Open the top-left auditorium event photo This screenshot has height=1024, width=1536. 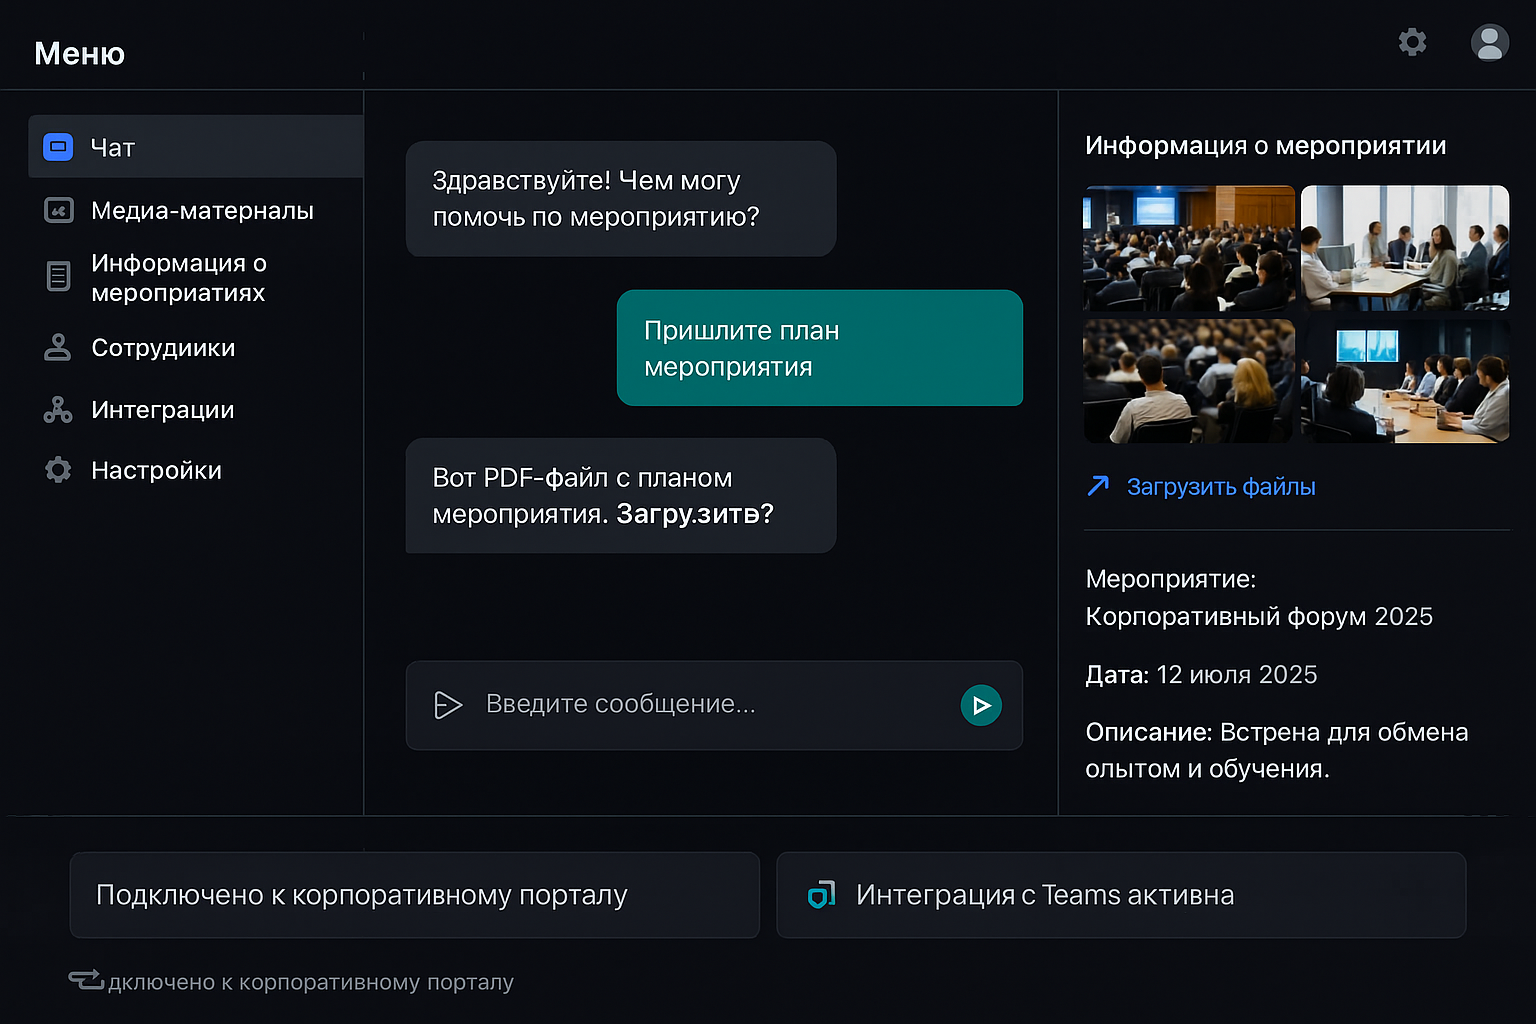click(x=1189, y=247)
